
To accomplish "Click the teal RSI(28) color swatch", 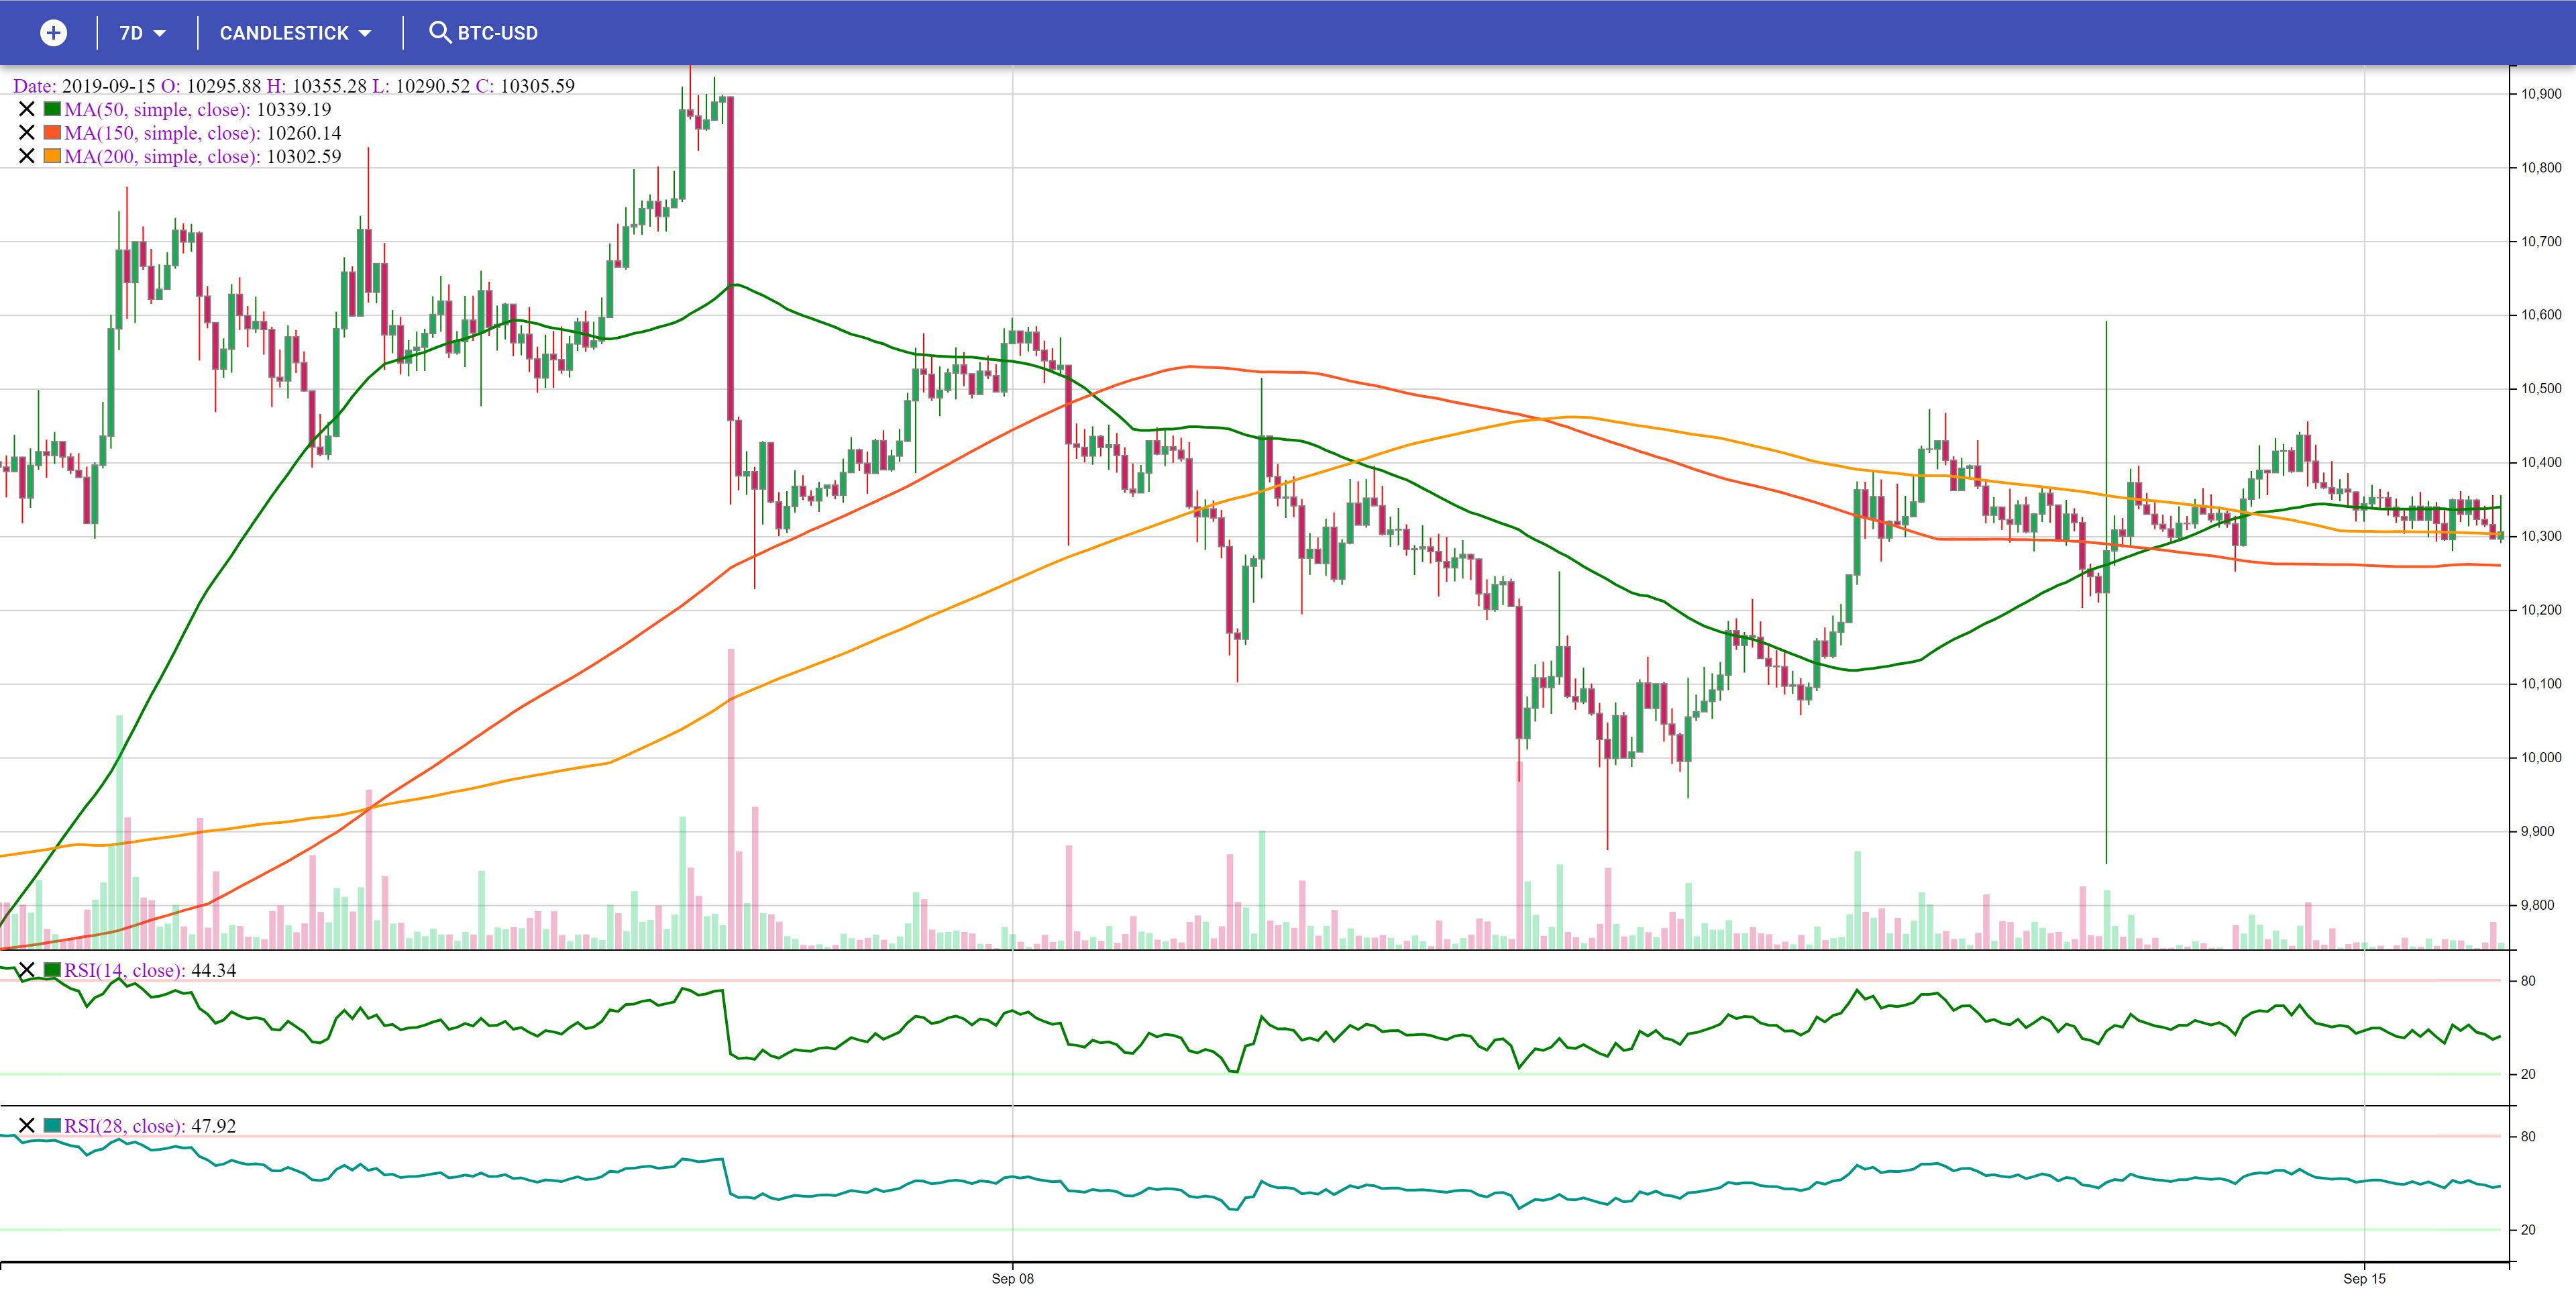I will [52, 1125].
